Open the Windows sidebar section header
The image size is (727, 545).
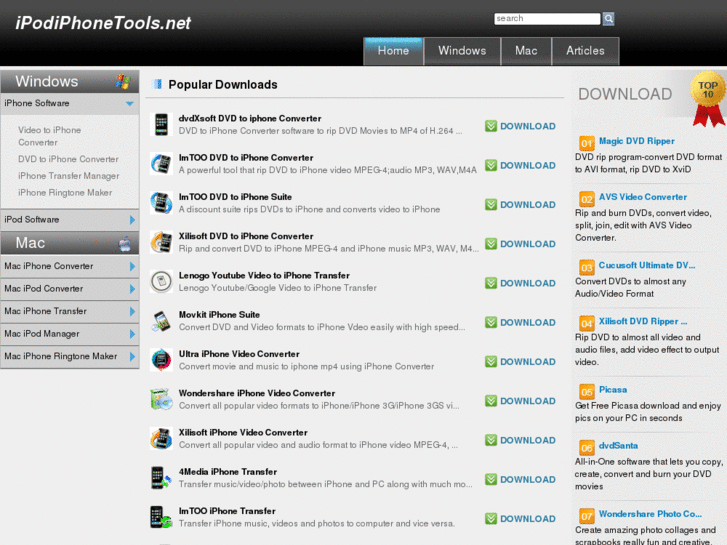tap(70, 82)
